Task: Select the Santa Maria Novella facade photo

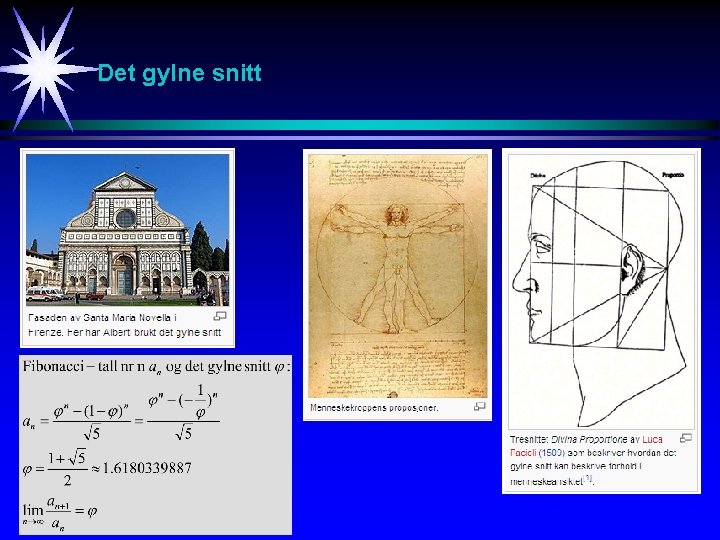Action: [128, 230]
